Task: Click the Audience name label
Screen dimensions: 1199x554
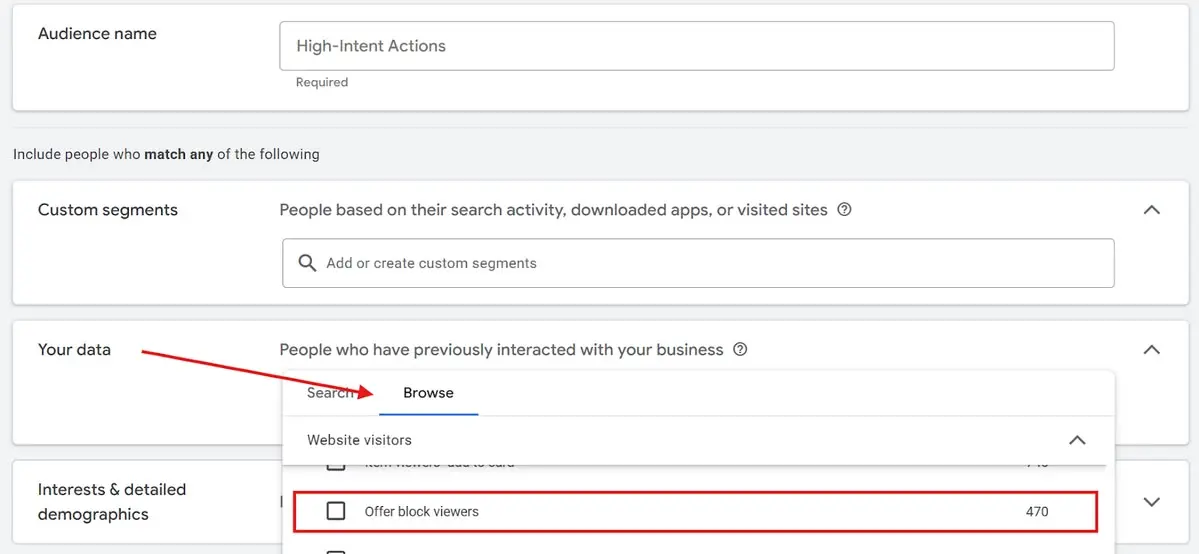Action: point(97,34)
